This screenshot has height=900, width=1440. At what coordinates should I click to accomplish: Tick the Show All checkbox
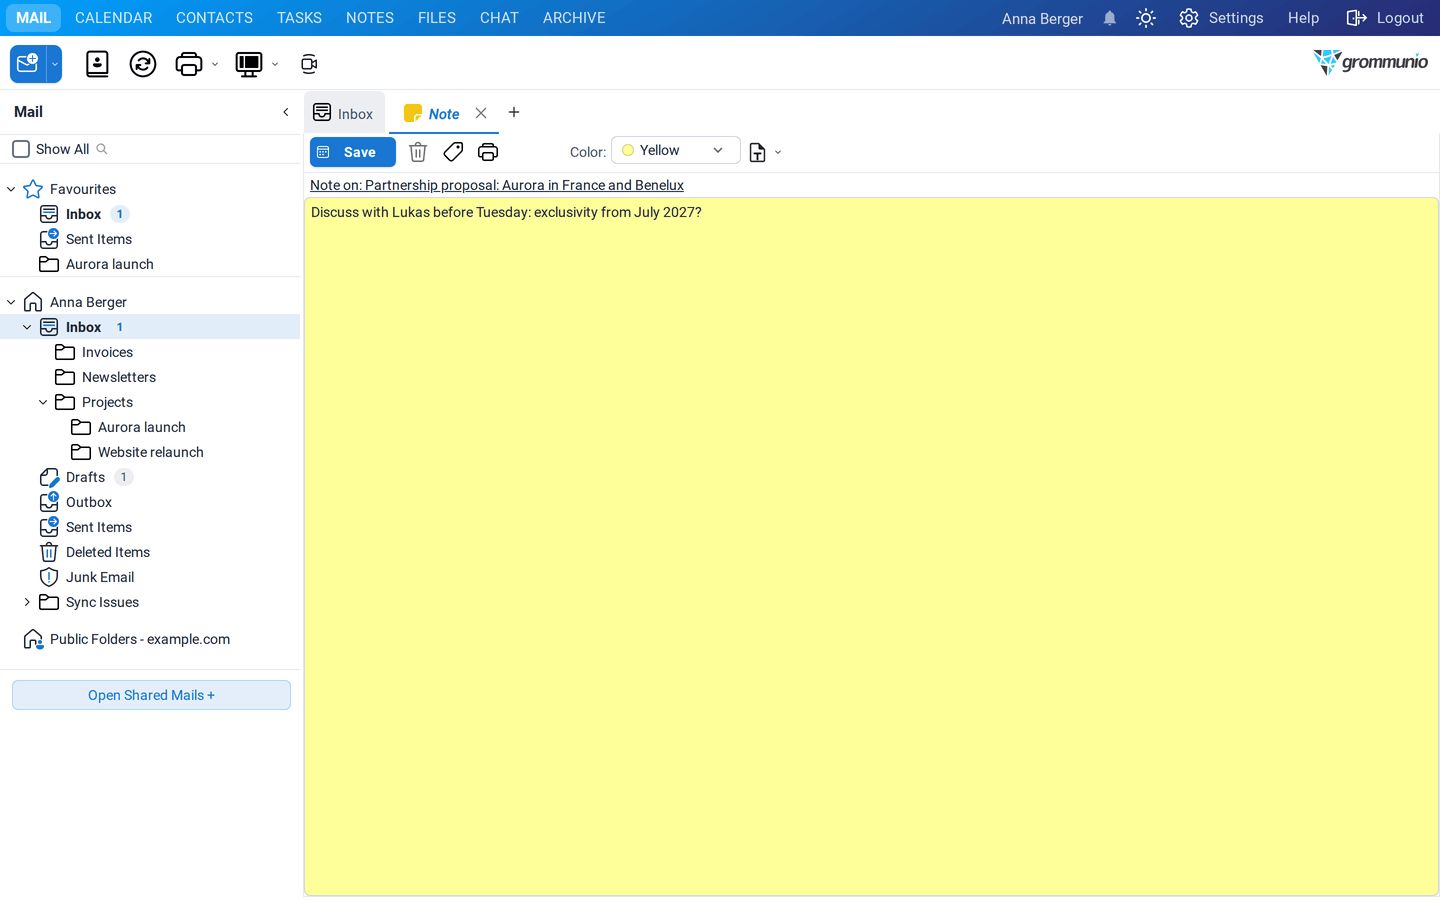(21, 149)
